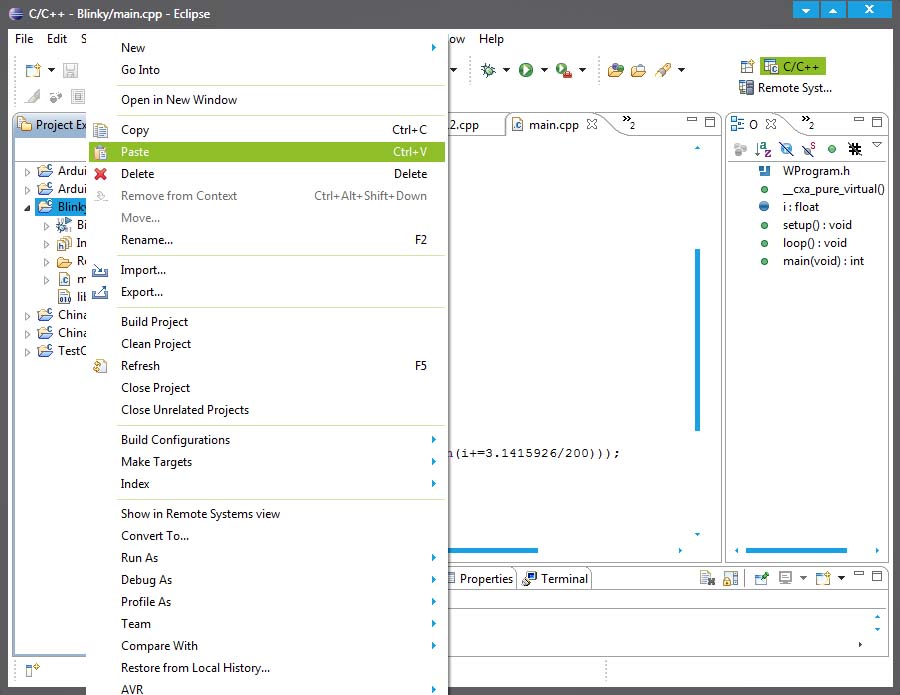The width and height of the screenshot is (900, 695).
Task: Click Import... in context menu
Action: coord(267,270)
